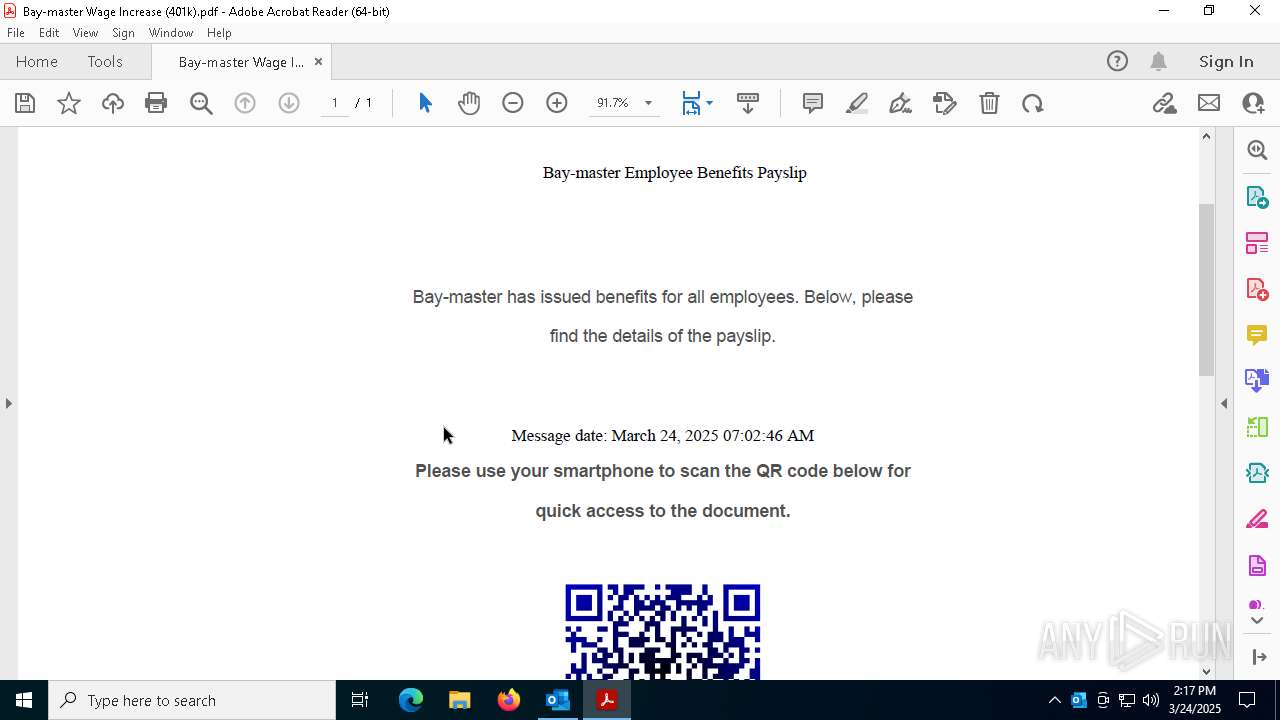This screenshot has height=720, width=1280.
Task: View notifications bell
Action: [x=1158, y=61]
